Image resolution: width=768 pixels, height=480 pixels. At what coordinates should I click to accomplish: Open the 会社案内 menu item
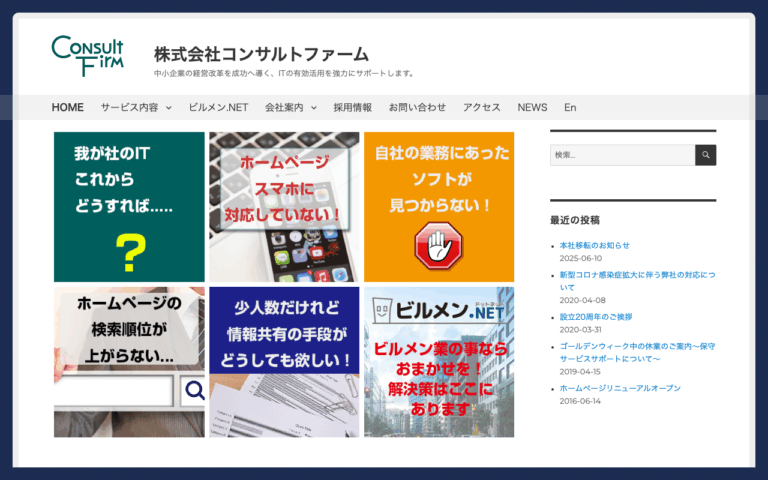pyautogui.click(x=284, y=107)
